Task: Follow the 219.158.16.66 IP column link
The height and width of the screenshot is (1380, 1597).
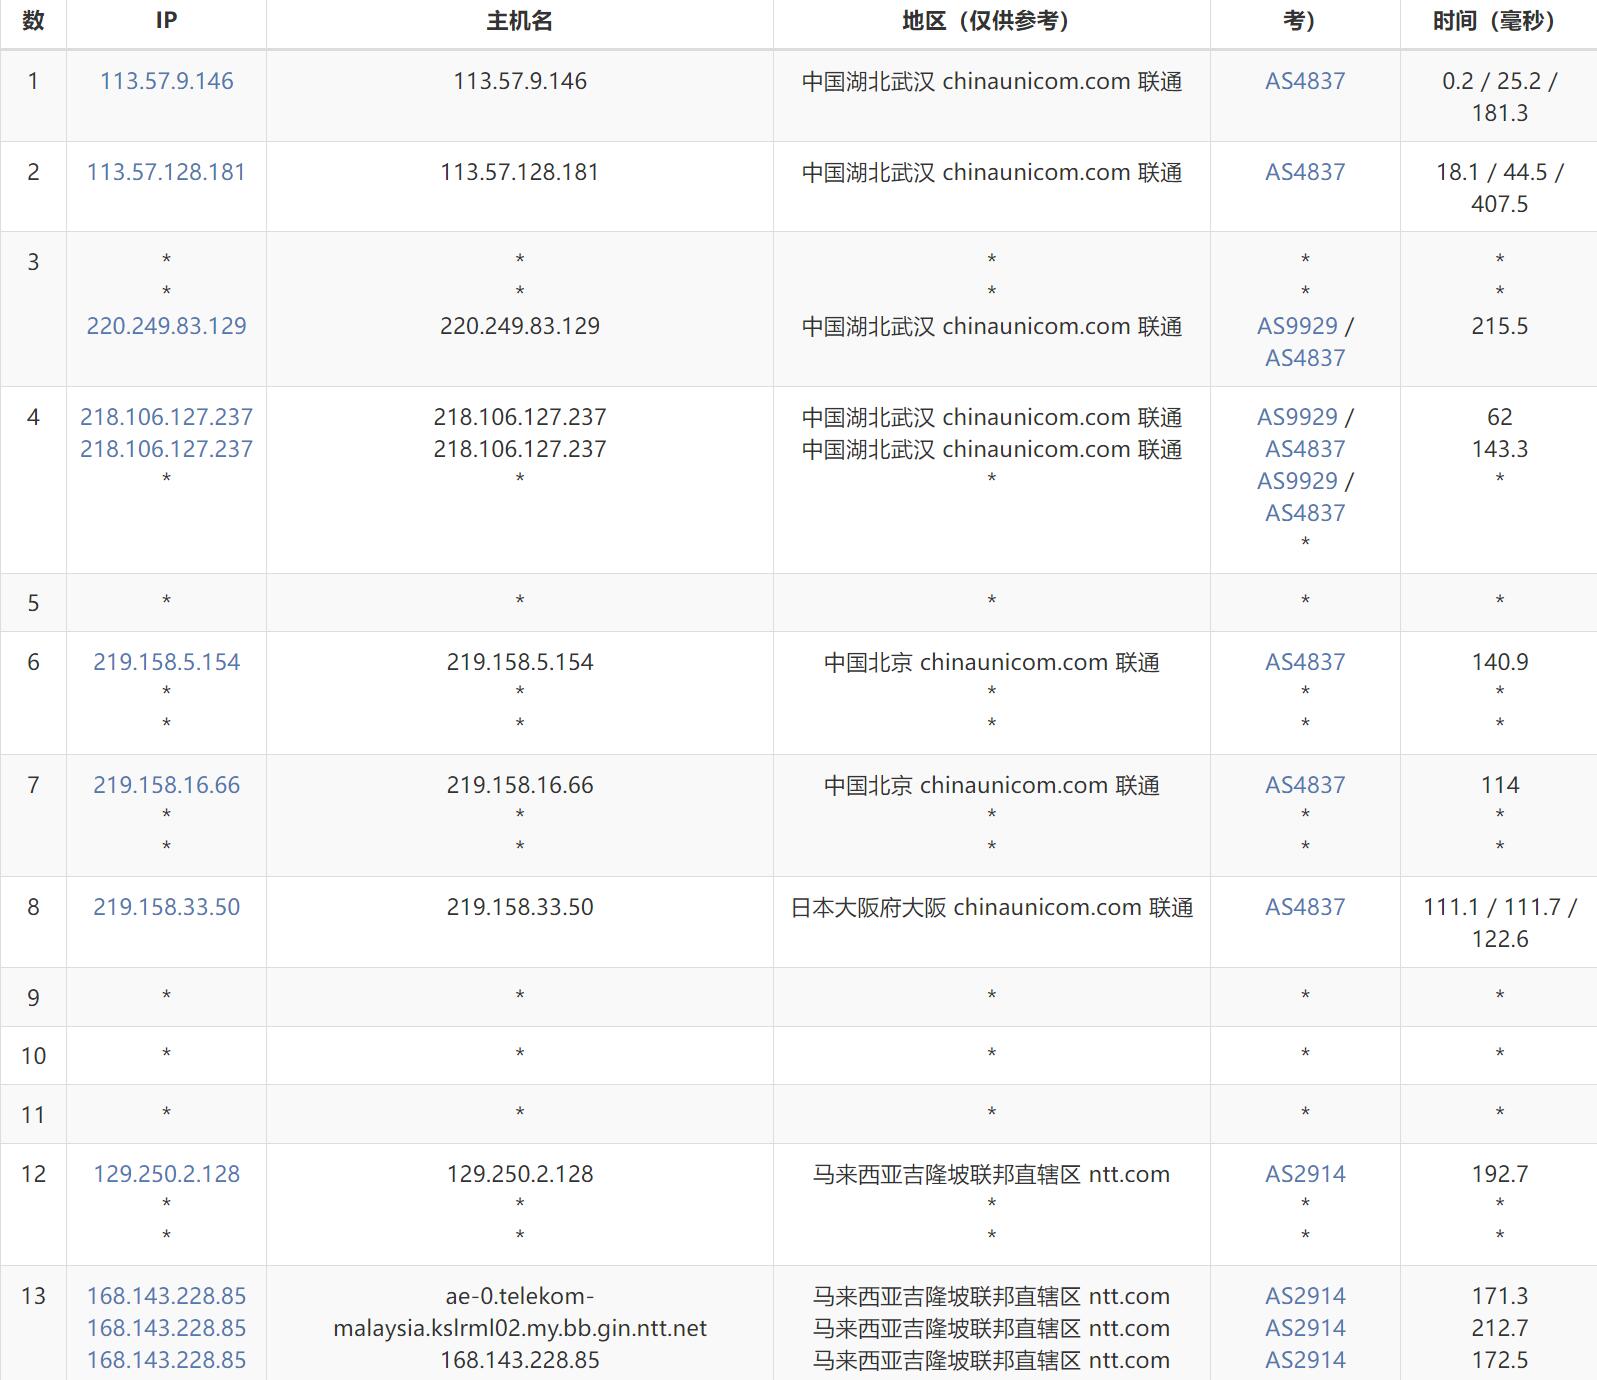Action: (166, 785)
